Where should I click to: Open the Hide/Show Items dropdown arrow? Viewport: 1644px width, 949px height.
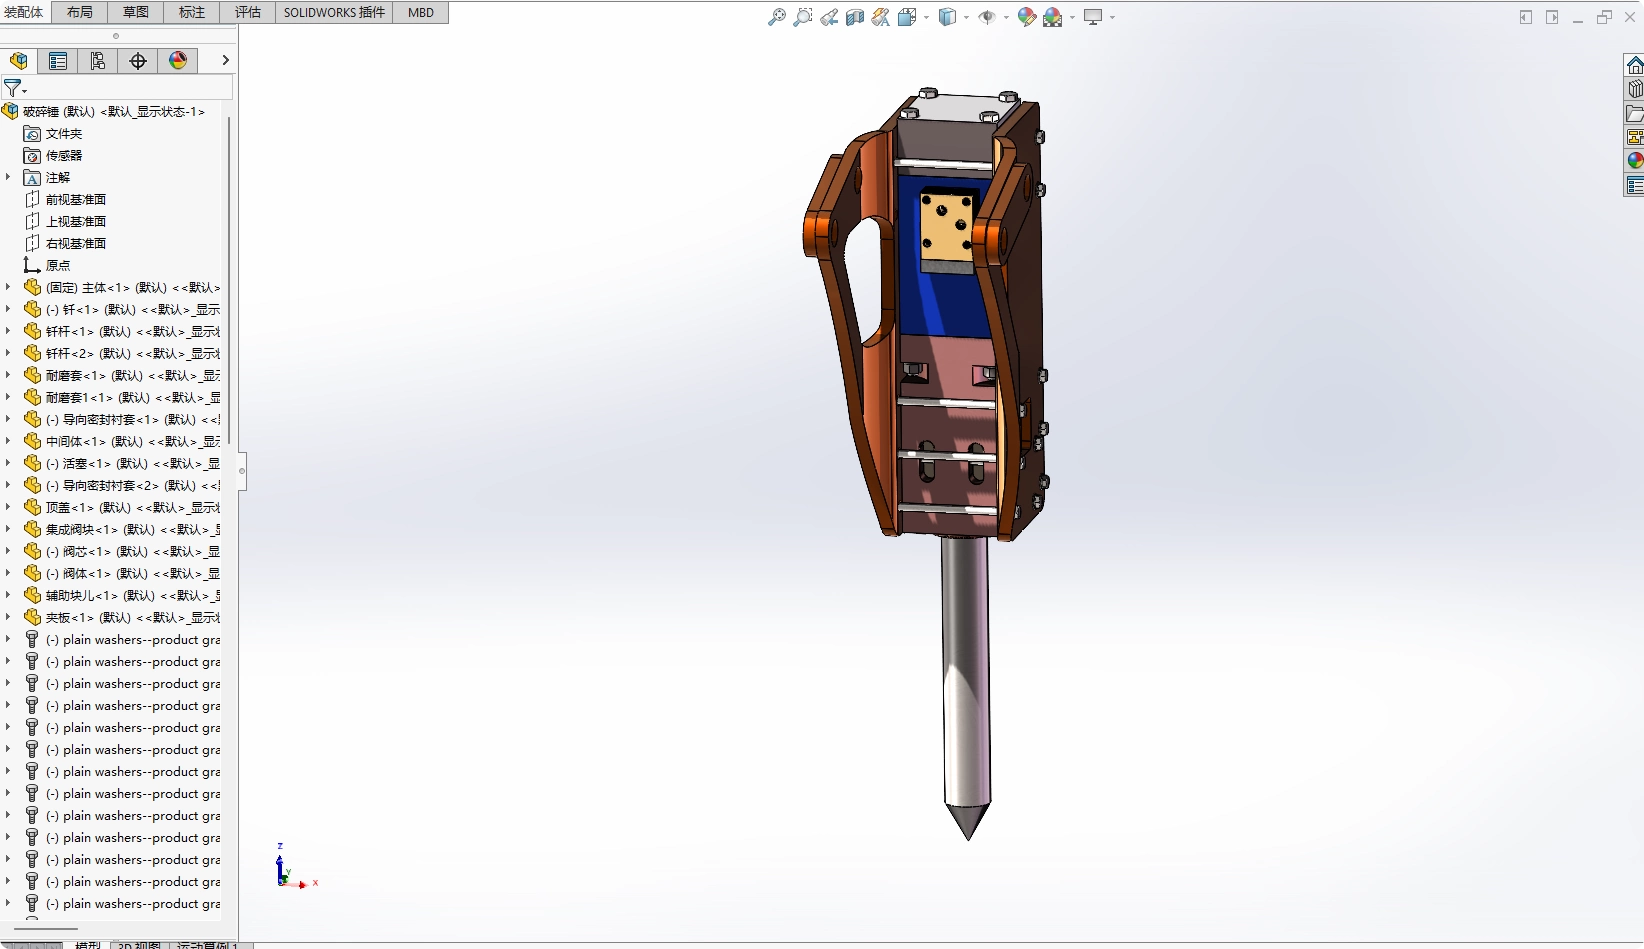[1006, 17]
